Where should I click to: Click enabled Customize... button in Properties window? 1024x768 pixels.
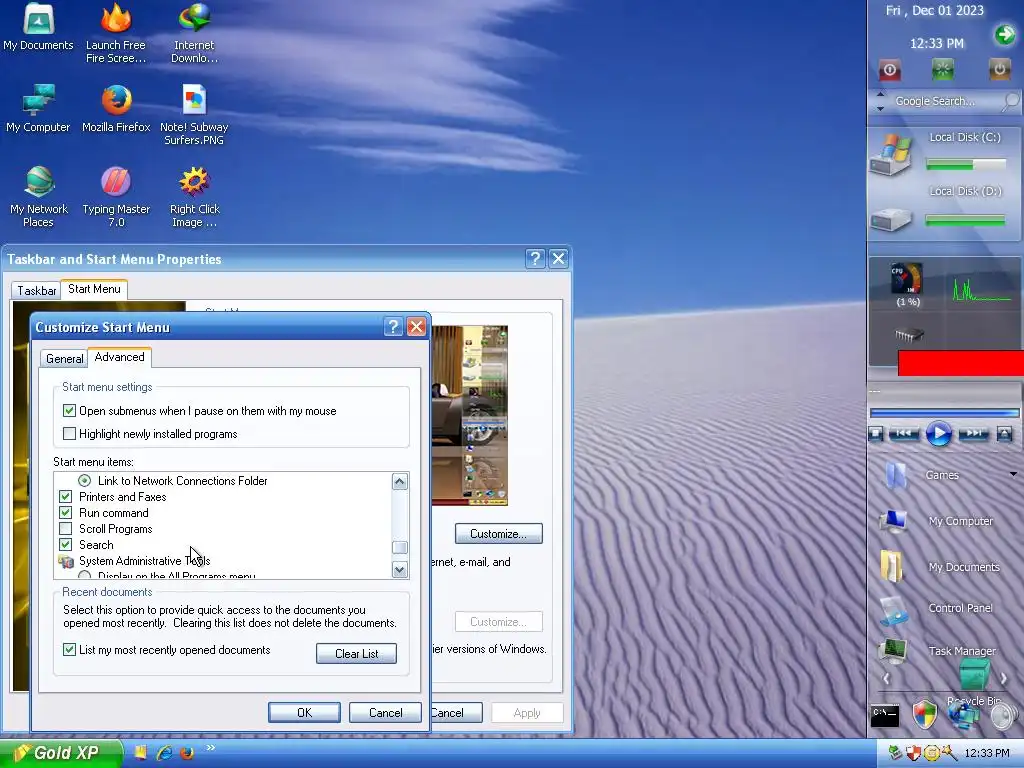coord(498,534)
